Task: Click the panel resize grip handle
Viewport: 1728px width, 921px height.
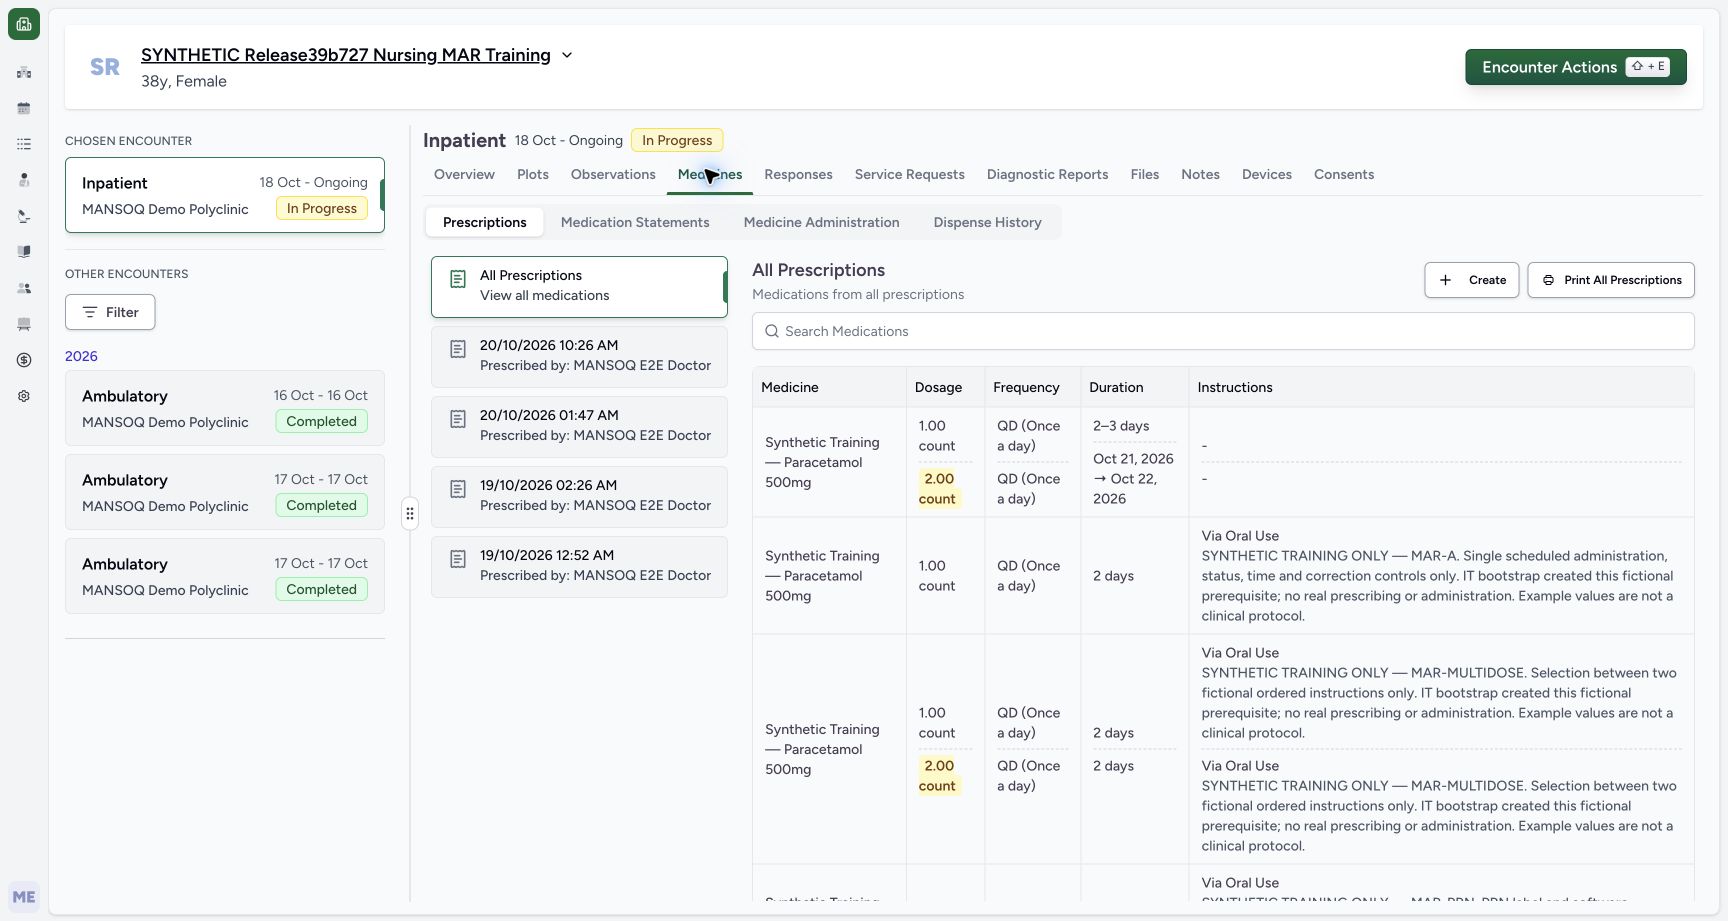Action: point(410,513)
